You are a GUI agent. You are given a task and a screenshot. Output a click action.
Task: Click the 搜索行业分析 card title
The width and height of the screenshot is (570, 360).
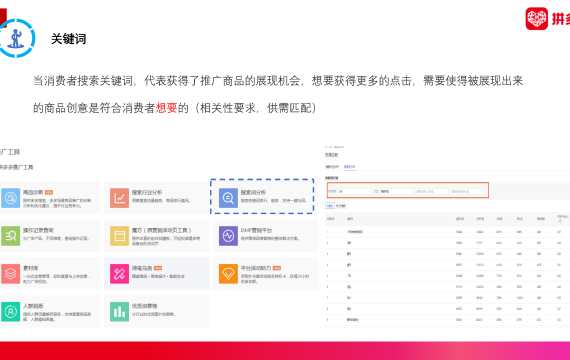(147, 192)
